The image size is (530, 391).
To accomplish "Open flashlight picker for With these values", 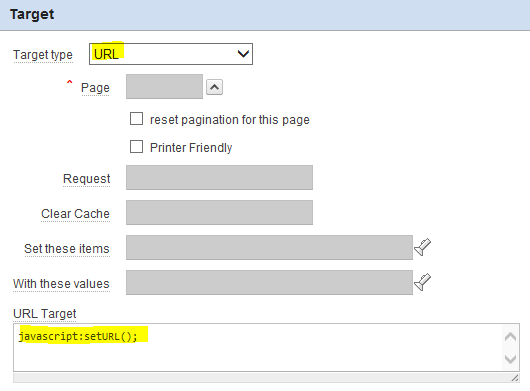I will pyautogui.click(x=423, y=282).
